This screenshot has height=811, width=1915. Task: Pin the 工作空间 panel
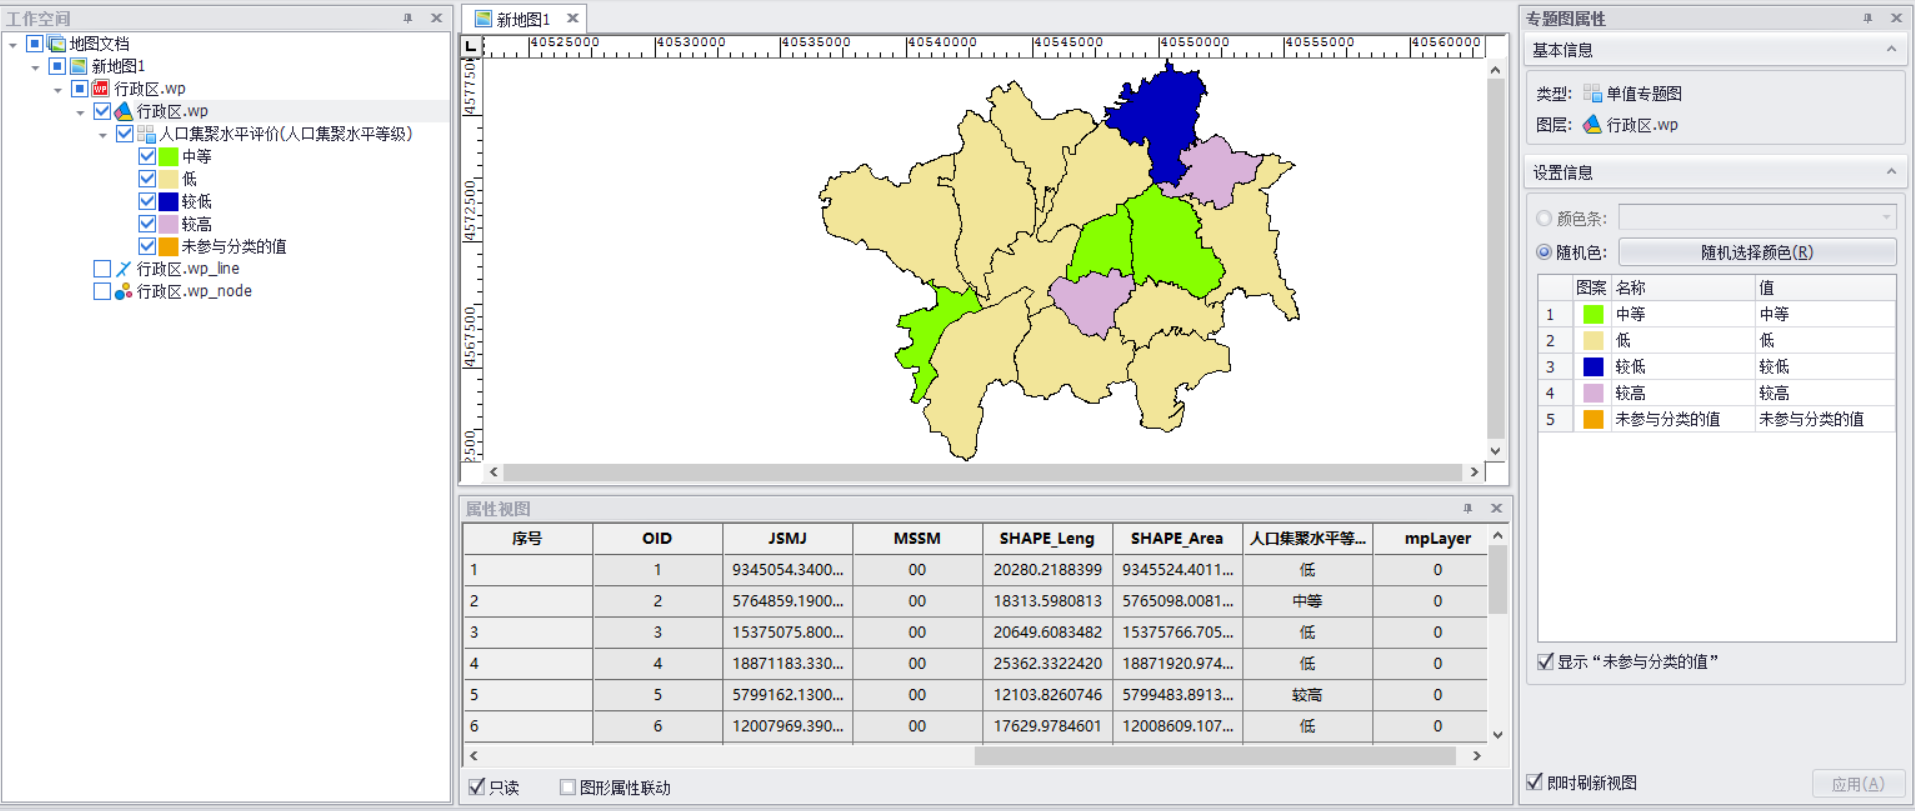click(408, 18)
